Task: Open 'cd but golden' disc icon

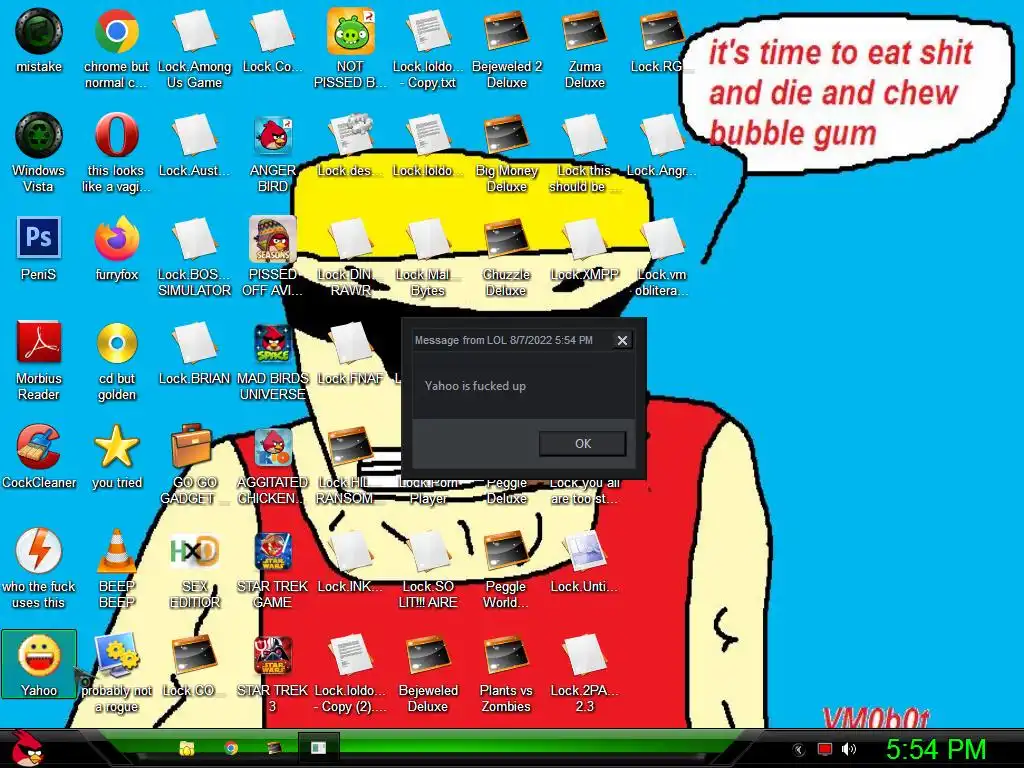Action: coord(116,360)
